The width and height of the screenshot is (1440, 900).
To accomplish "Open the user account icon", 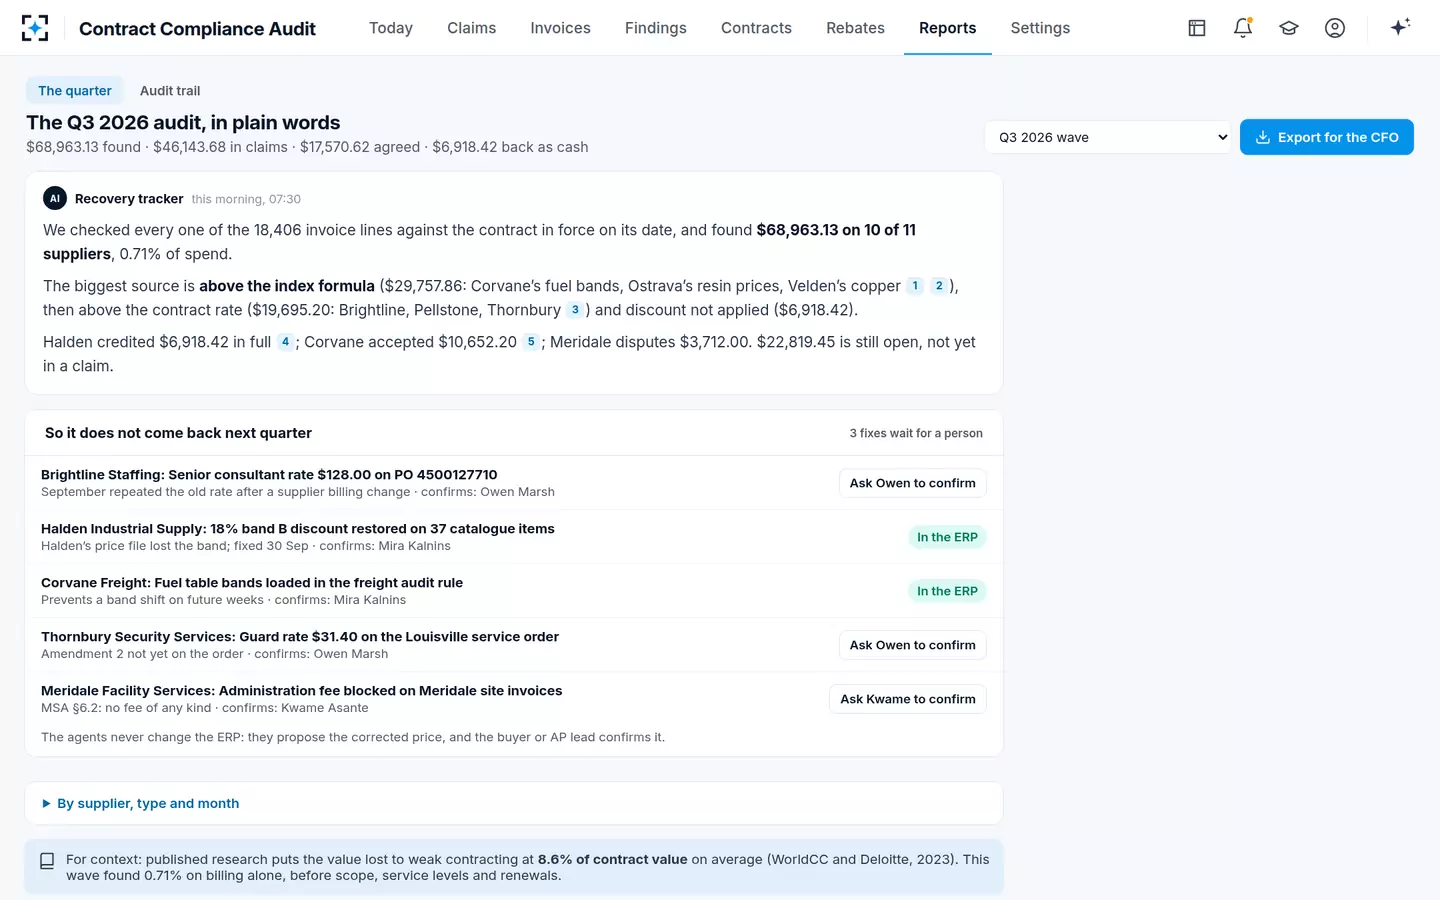I will (1335, 28).
